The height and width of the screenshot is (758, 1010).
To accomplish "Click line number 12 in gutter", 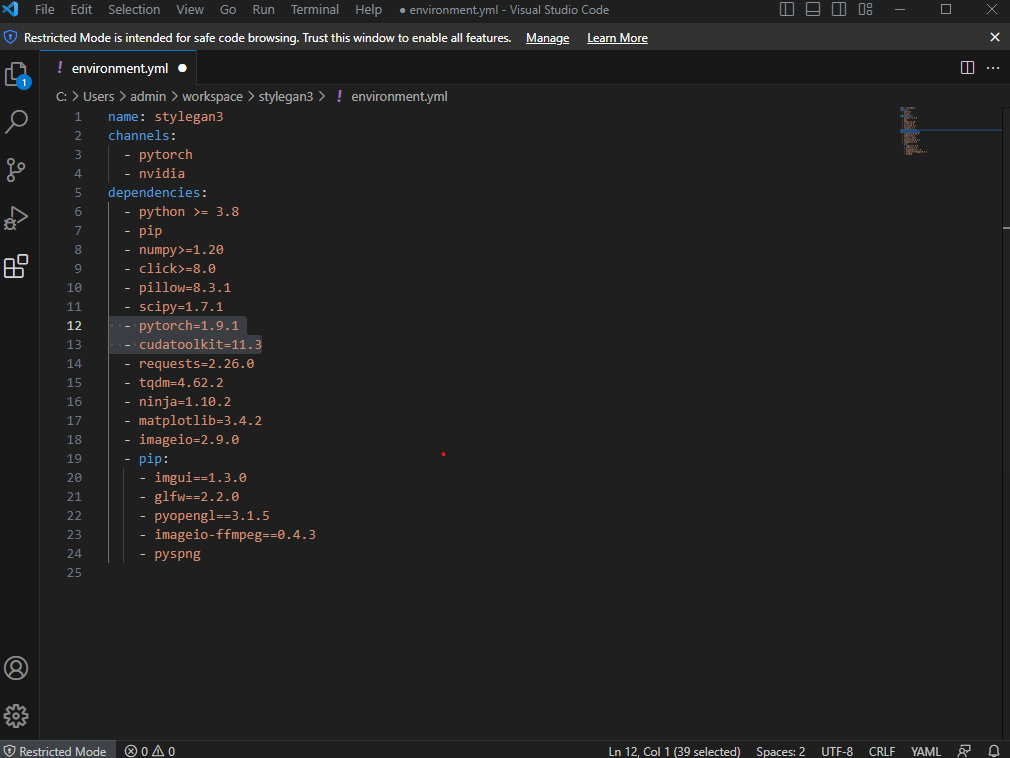I will coord(74,326).
